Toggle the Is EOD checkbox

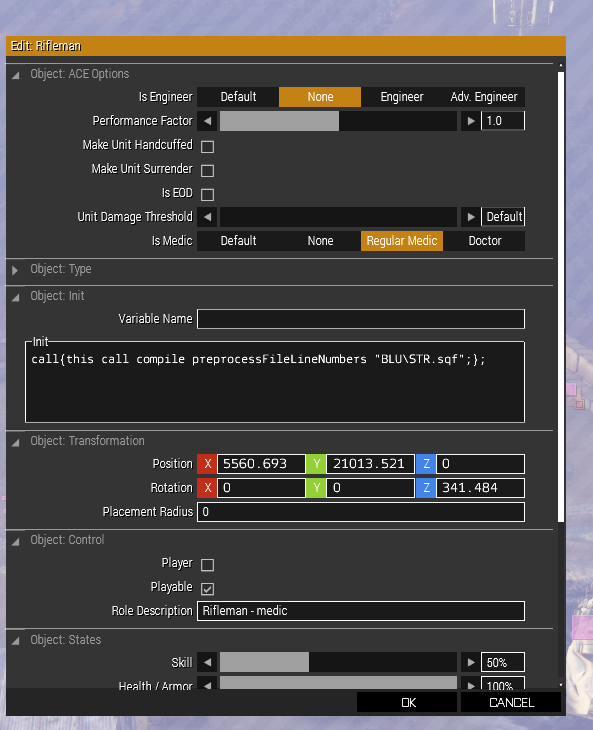(208, 195)
